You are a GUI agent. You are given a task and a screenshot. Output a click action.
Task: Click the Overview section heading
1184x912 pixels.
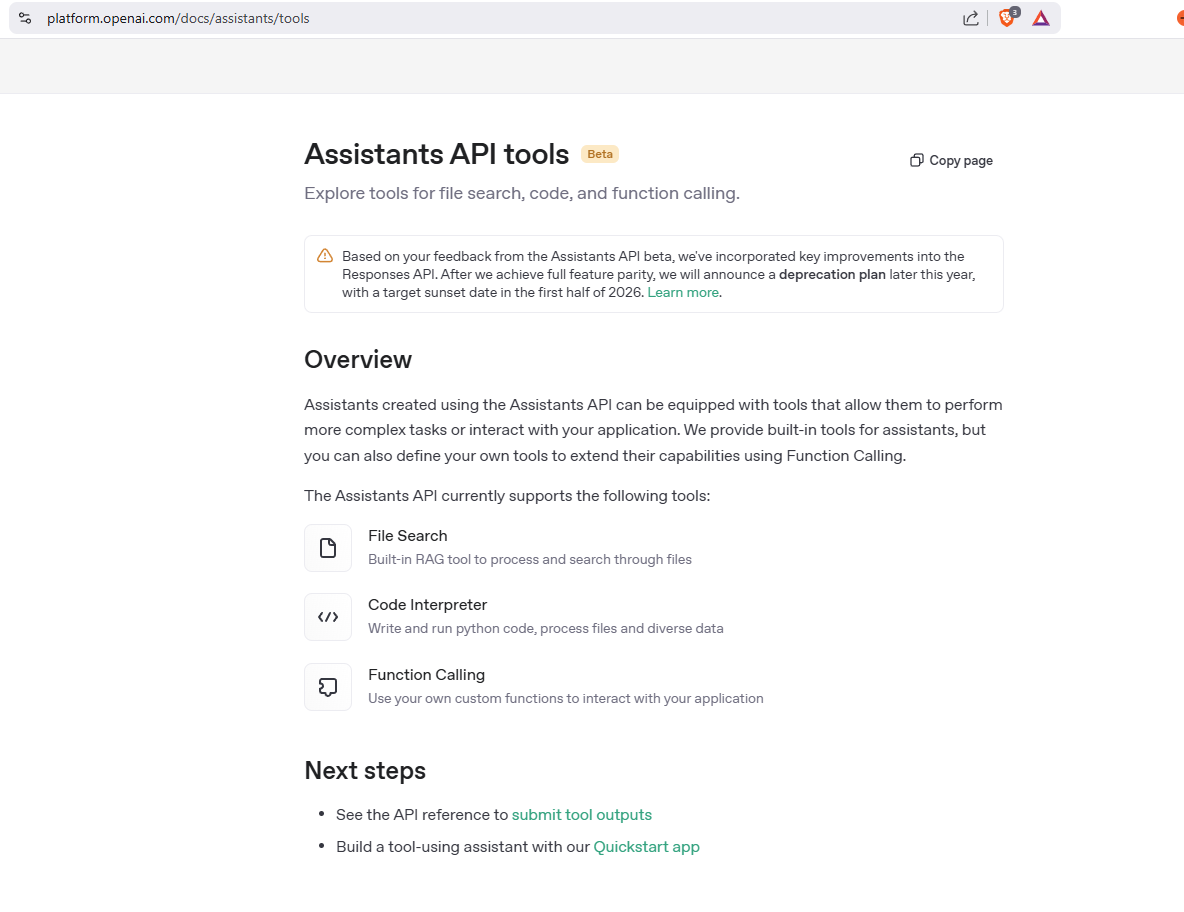[358, 359]
